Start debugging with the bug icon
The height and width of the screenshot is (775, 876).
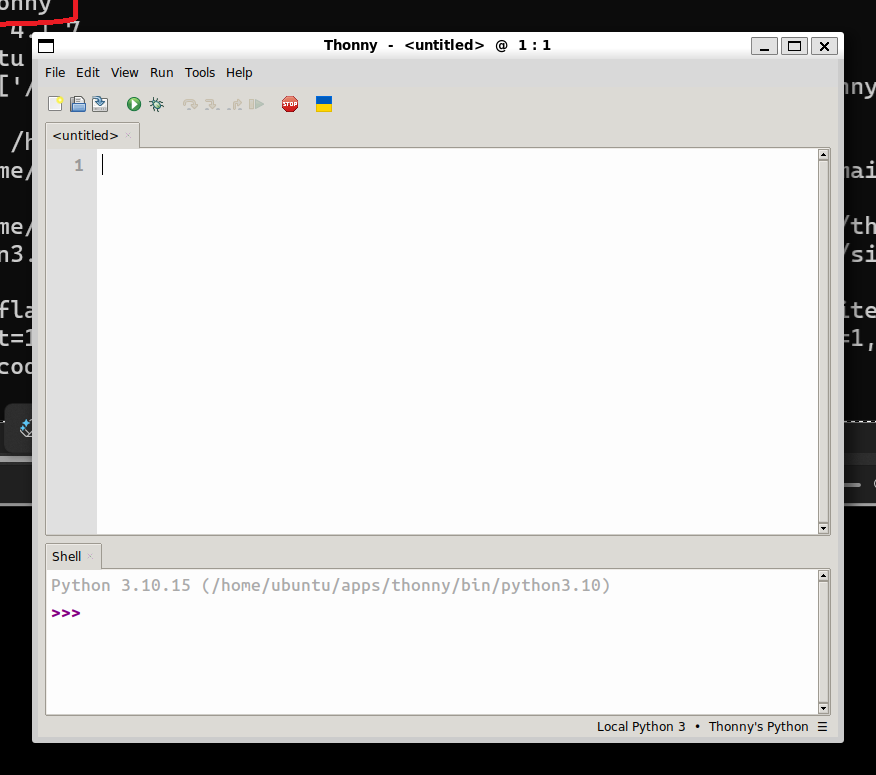click(156, 104)
